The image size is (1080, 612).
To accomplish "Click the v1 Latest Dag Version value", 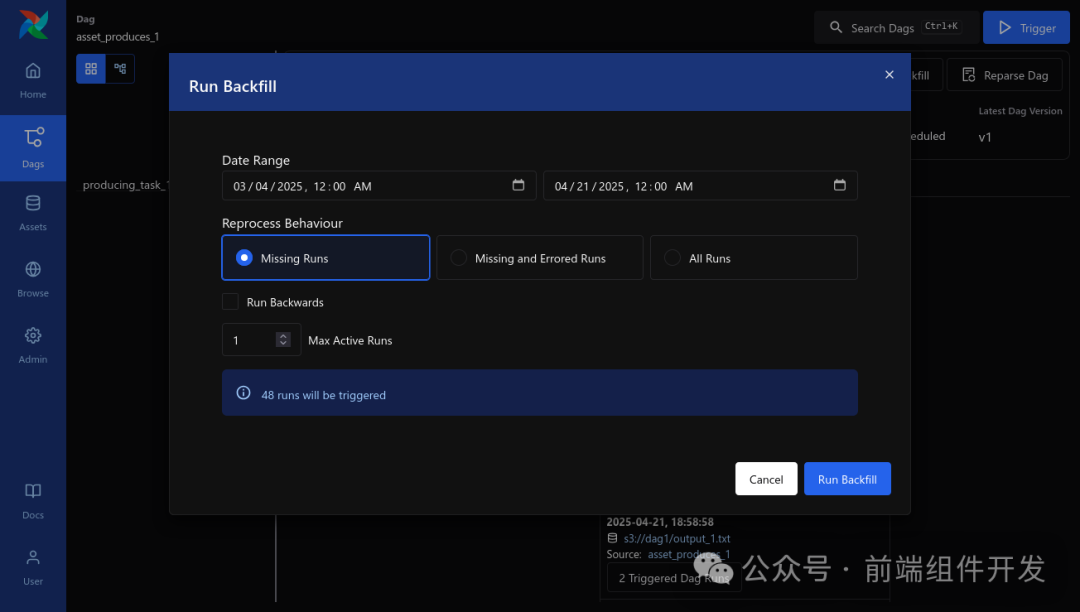I will 985,137.
